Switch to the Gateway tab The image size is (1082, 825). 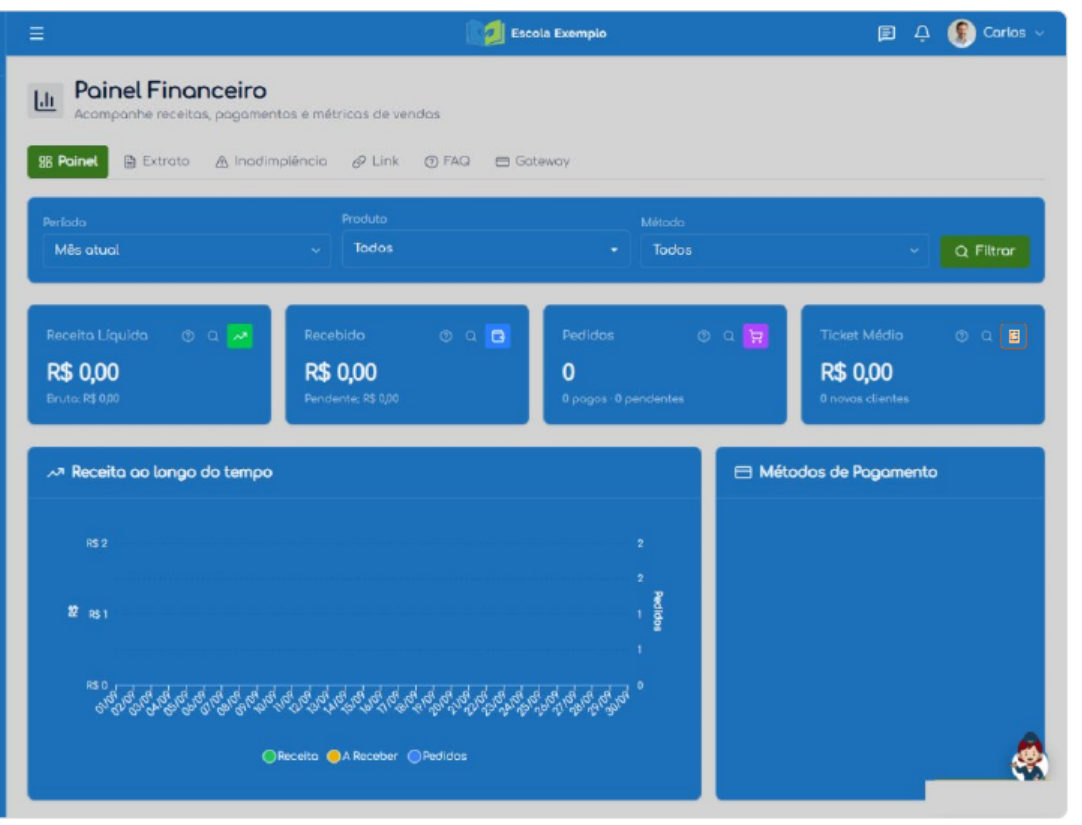pyautogui.click(x=533, y=161)
